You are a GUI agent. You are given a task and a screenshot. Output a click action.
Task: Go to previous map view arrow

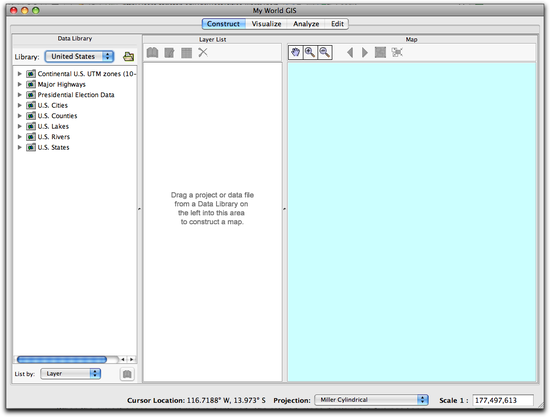350,53
